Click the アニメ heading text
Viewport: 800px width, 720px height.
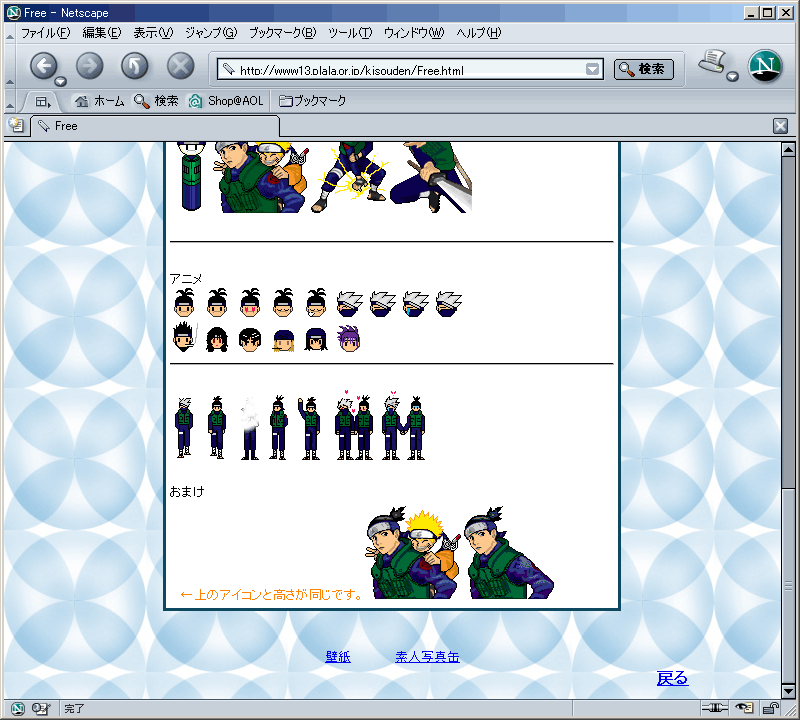point(186,279)
